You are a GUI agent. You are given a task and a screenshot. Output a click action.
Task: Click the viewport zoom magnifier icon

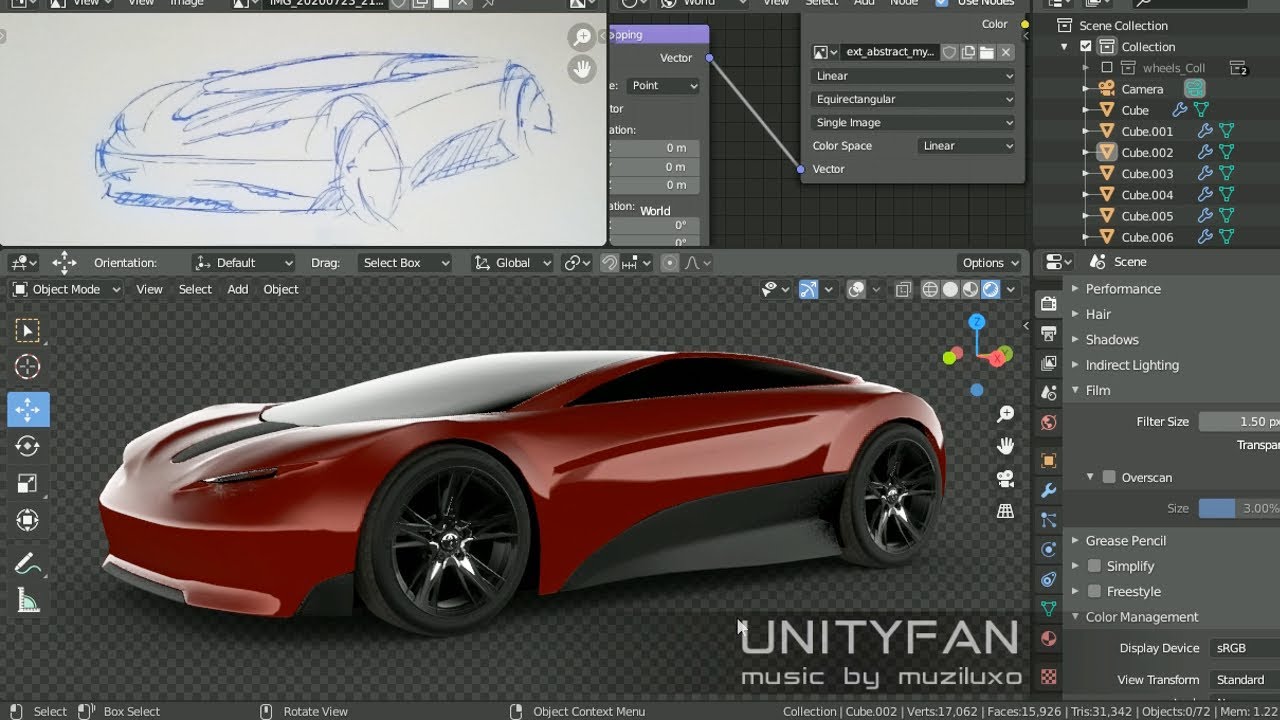[x=1006, y=414]
